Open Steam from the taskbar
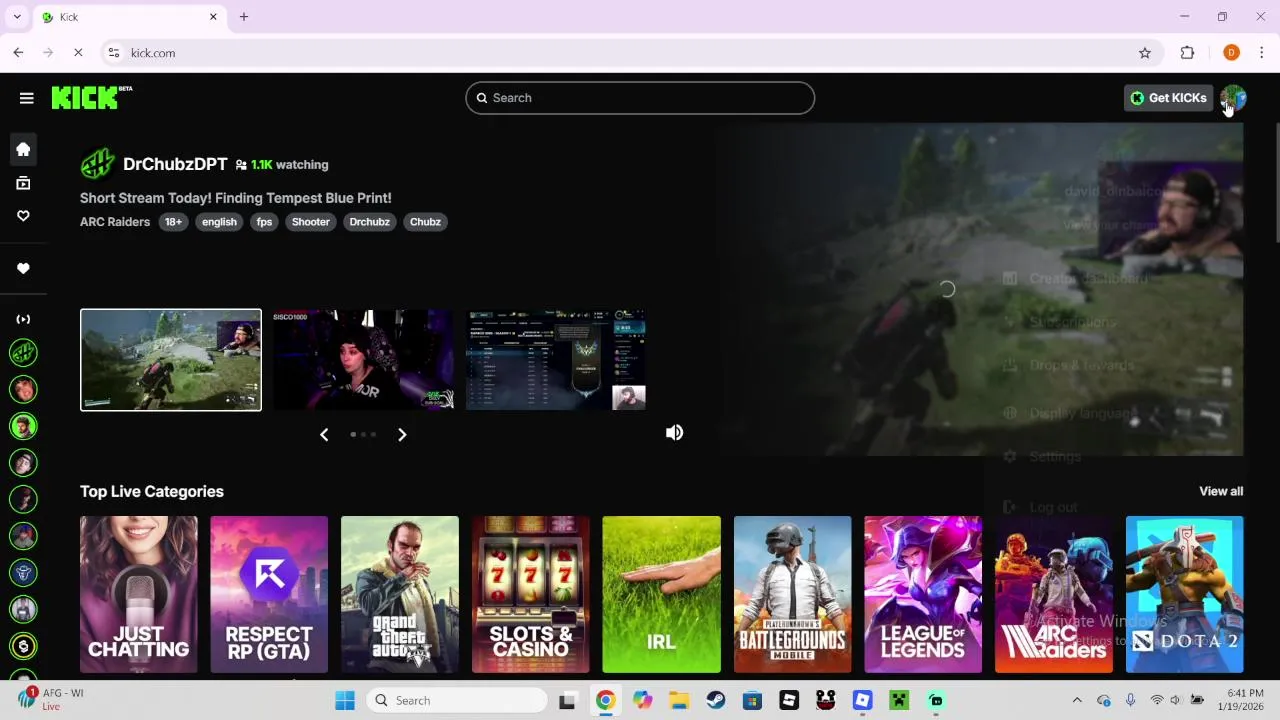 [x=716, y=700]
